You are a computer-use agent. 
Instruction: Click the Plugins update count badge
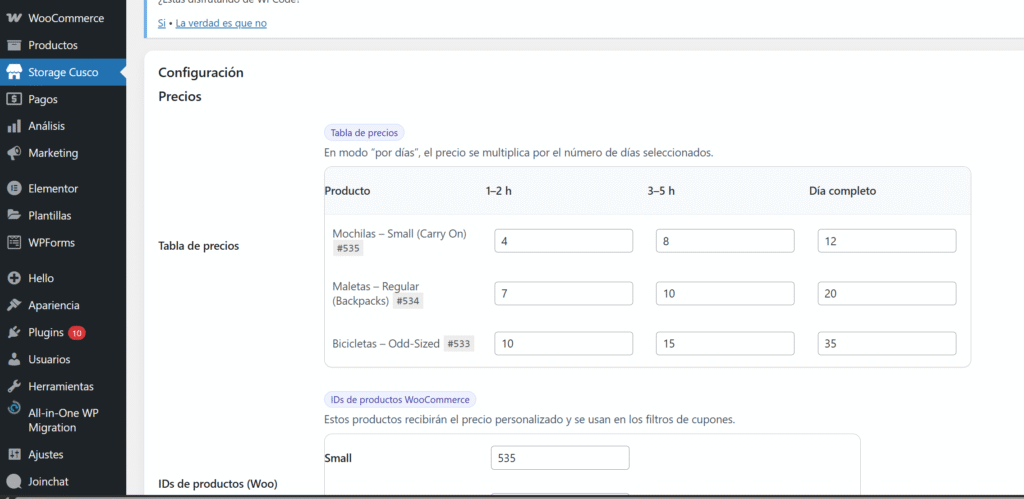[x=77, y=332]
